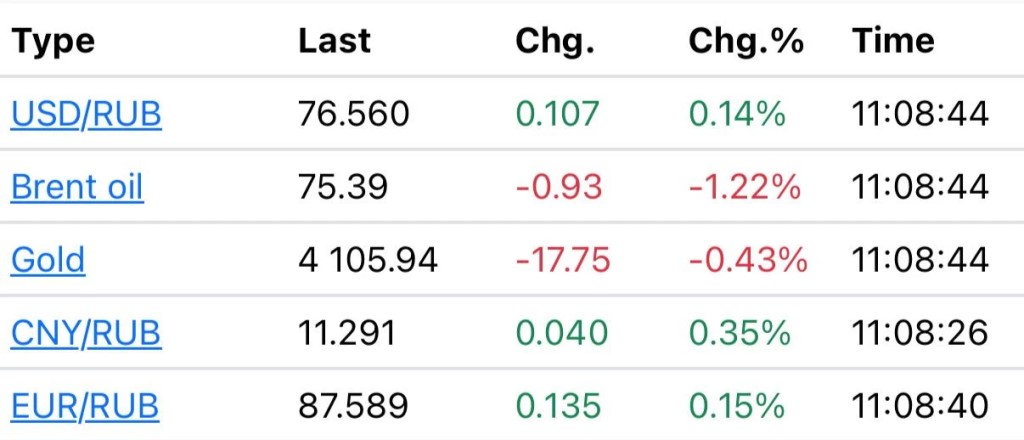Image resolution: width=1024 pixels, height=440 pixels.
Task: Select the USD/RUB last price 76.560
Action: [354, 115]
